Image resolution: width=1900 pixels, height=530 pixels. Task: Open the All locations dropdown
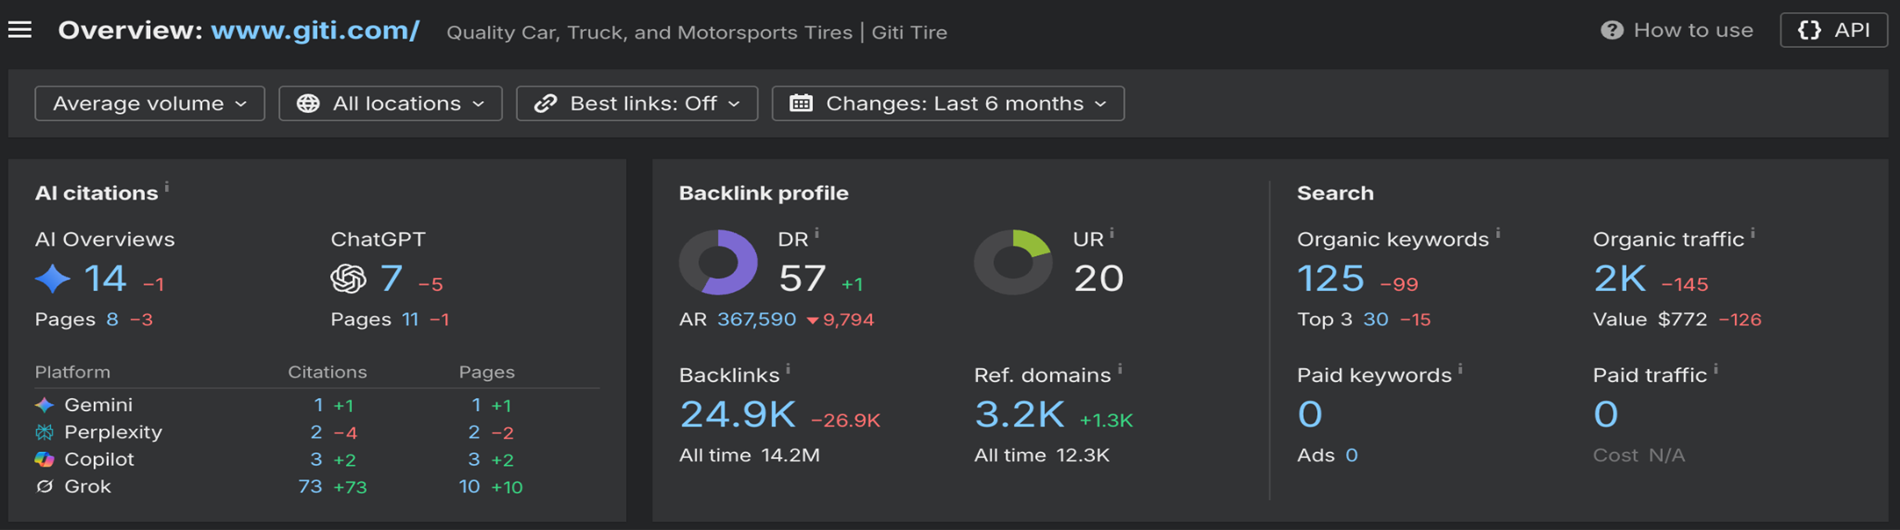(390, 103)
